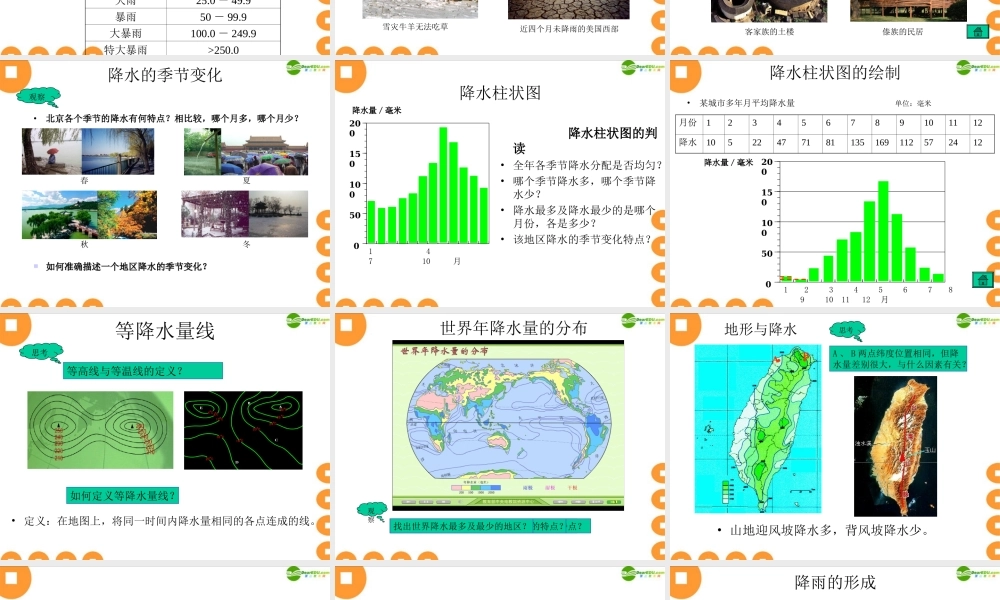Click the green Taiwan precipitation map
The image size is (1000, 600).
[x=758, y=429]
